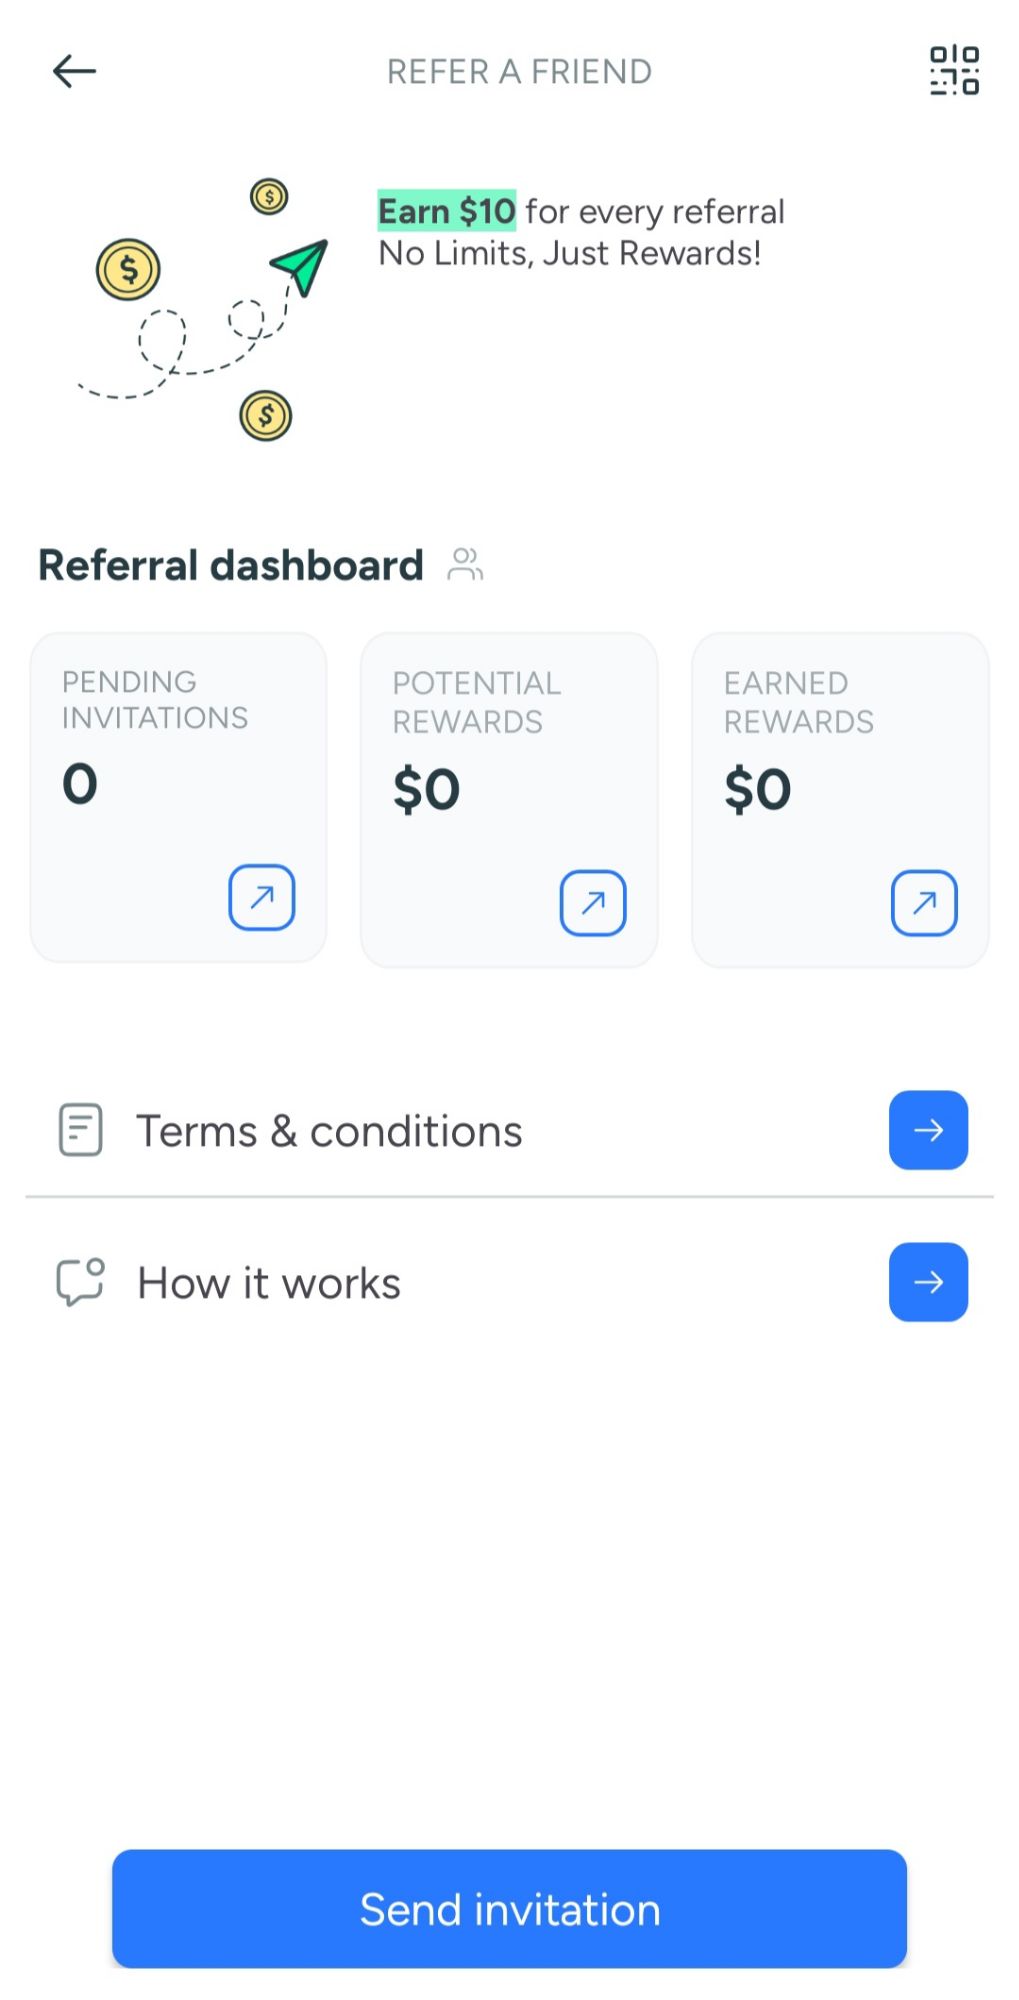Tap the highlighted Earn $10 text
This screenshot has width=1019, height=2000.
pos(446,211)
